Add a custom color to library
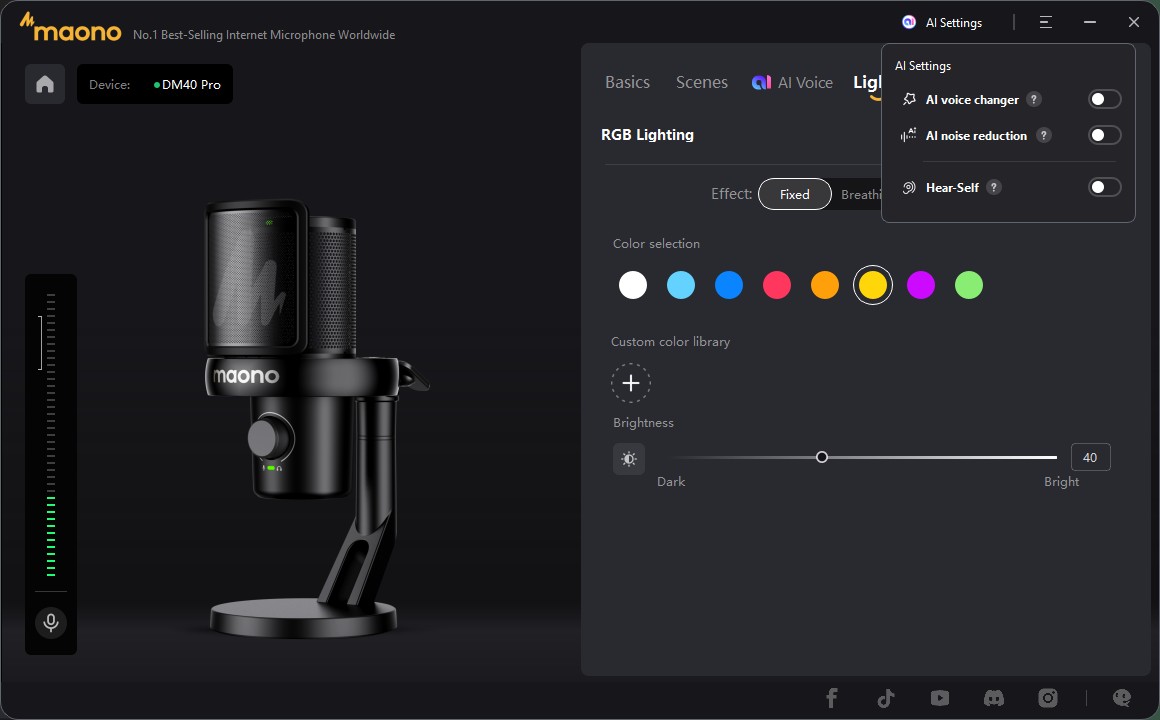Image resolution: width=1160 pixels, height=720 pixels. tap(631, 383)
